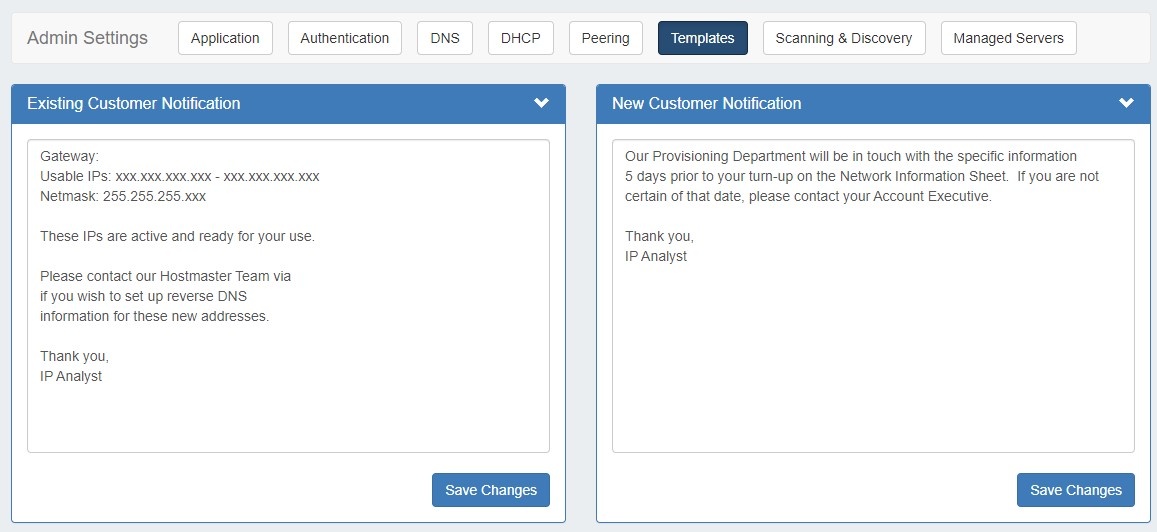The image size is (1157, 532).
Task: Click the Admin Settings heading
Action: tap(87, 38)
